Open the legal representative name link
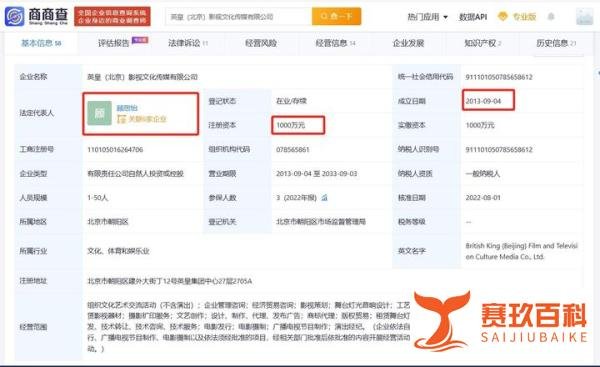600x367 pixels. (127, 108)
